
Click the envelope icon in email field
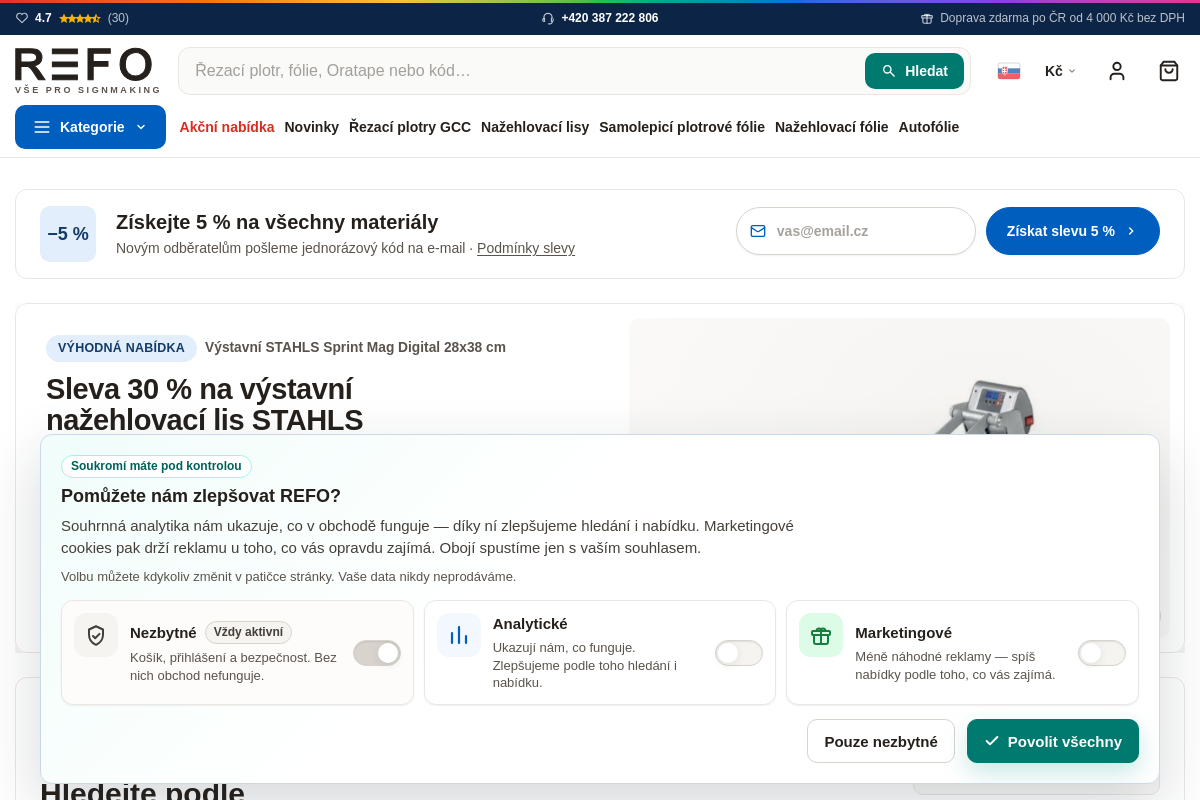pos(758,231)
